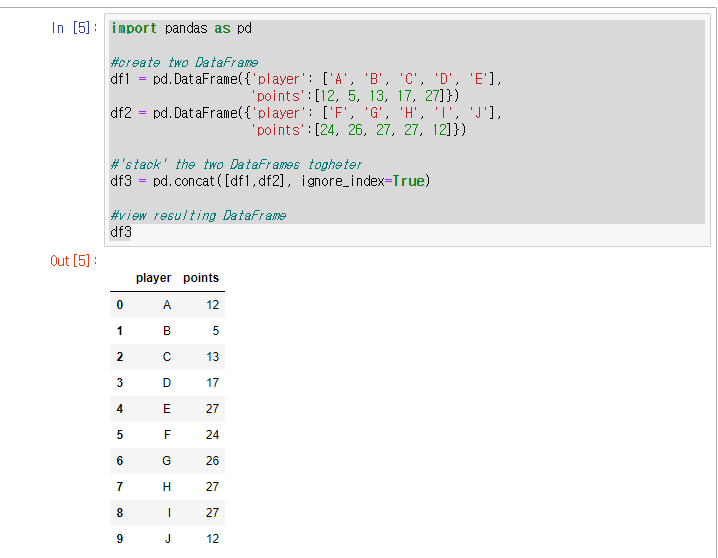Click the df2 DataFrame definition line
Image resolution: width=718 pixels, height=558 pixels.
(306, 113)
